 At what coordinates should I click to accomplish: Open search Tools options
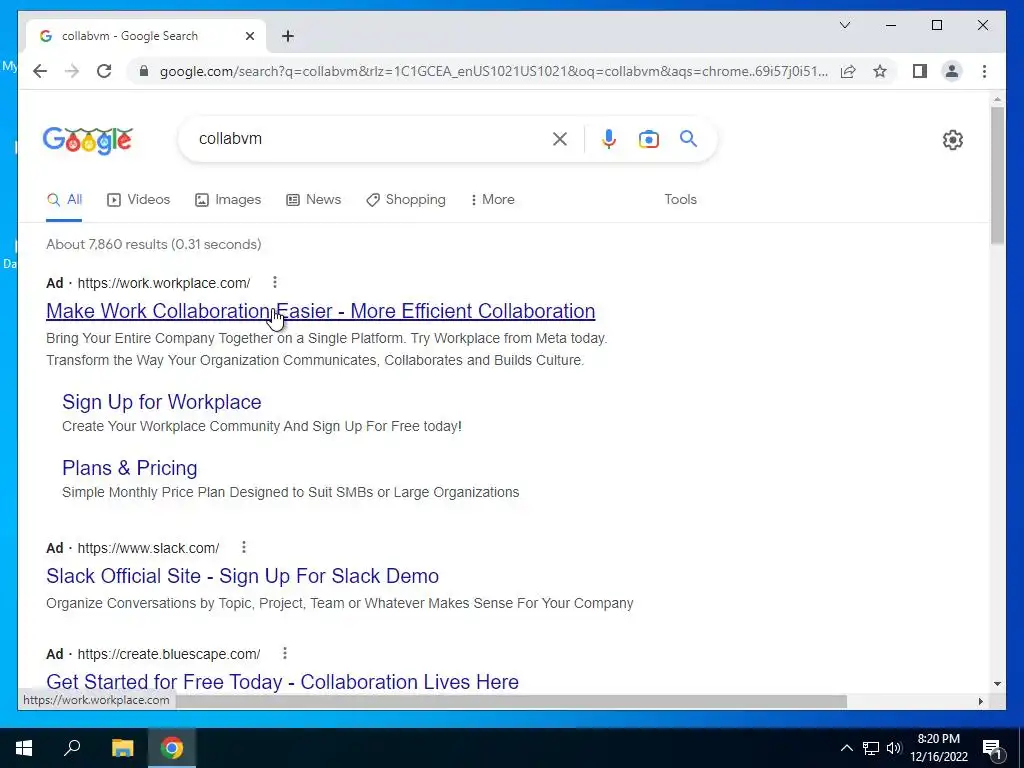(680, 200)
